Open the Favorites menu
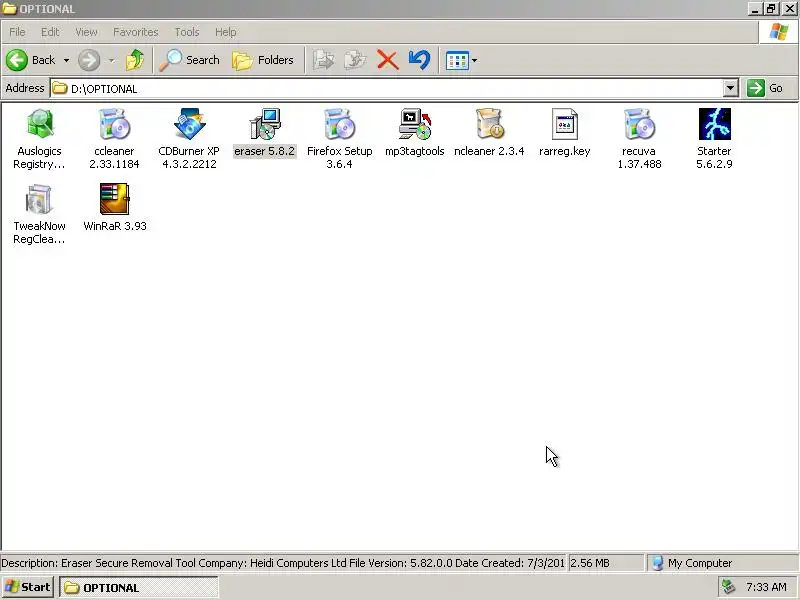Screen dimensions: 800x600 136,32
